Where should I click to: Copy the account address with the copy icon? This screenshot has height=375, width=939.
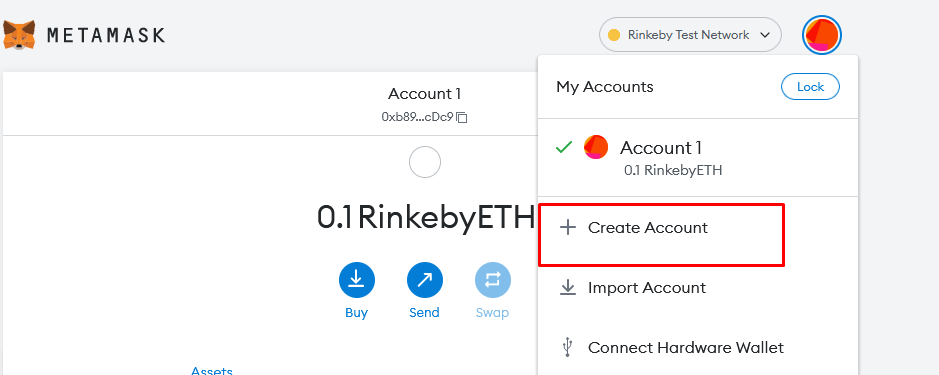462,117
